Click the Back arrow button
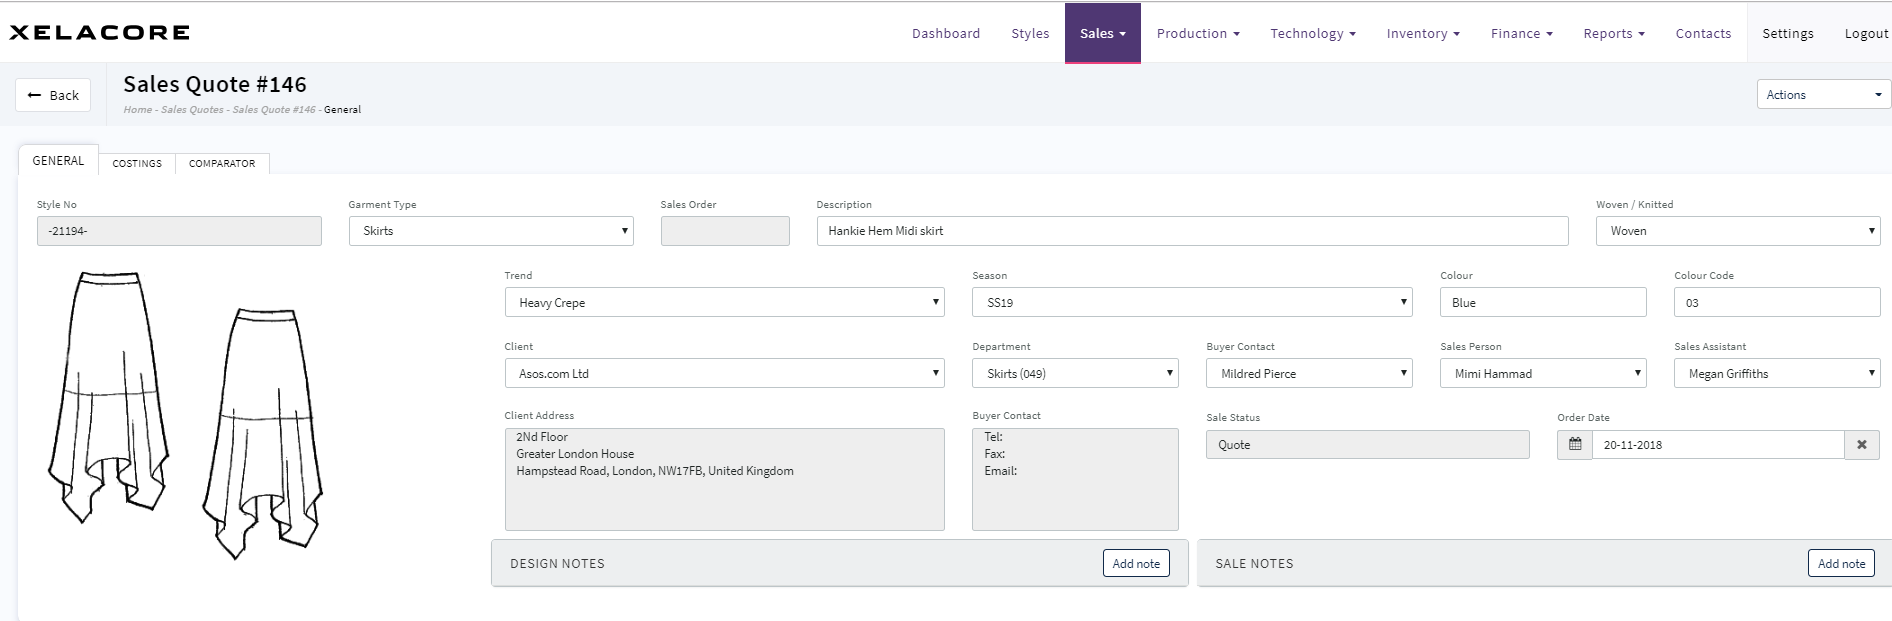 53,95
